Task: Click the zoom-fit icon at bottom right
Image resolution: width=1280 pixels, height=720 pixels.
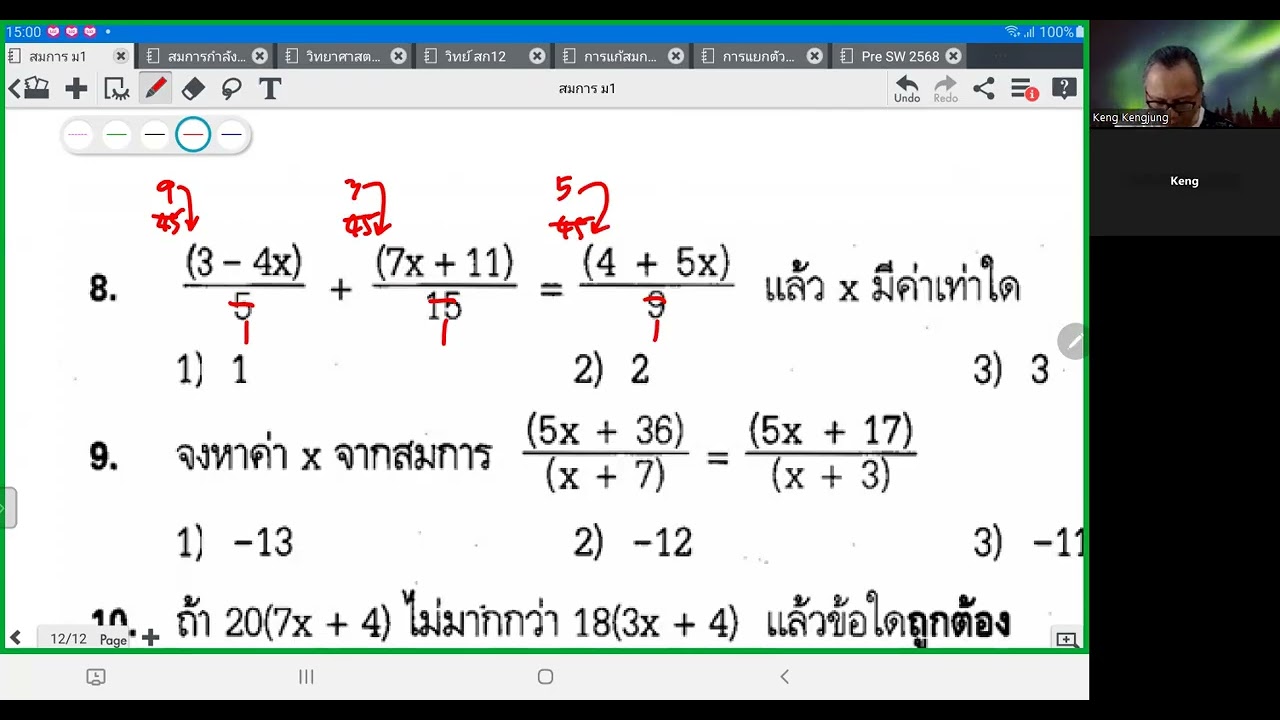Action: [1066, 639]
